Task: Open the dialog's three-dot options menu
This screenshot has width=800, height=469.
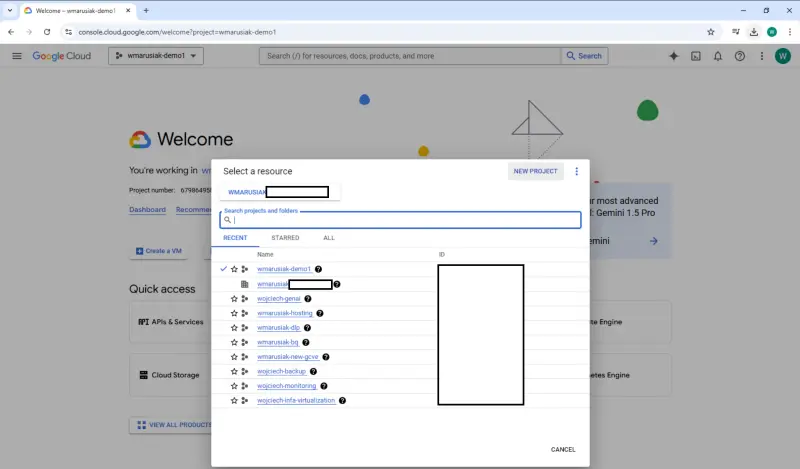Action: 577,171
